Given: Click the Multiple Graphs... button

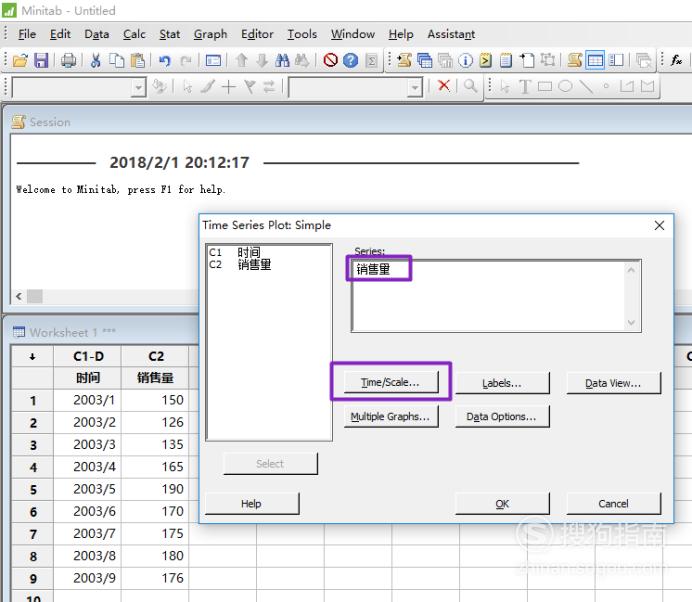Looking at the screenshot, I should [x=391, y=416].
